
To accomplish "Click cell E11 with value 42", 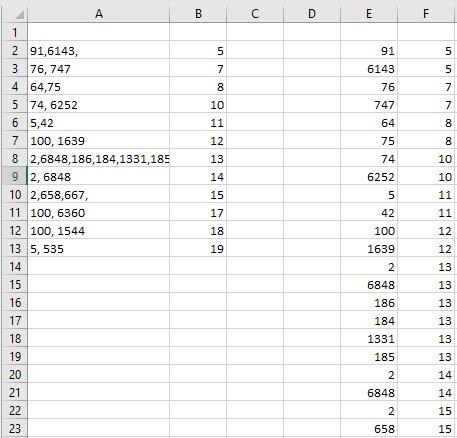I will coord(369,213).
